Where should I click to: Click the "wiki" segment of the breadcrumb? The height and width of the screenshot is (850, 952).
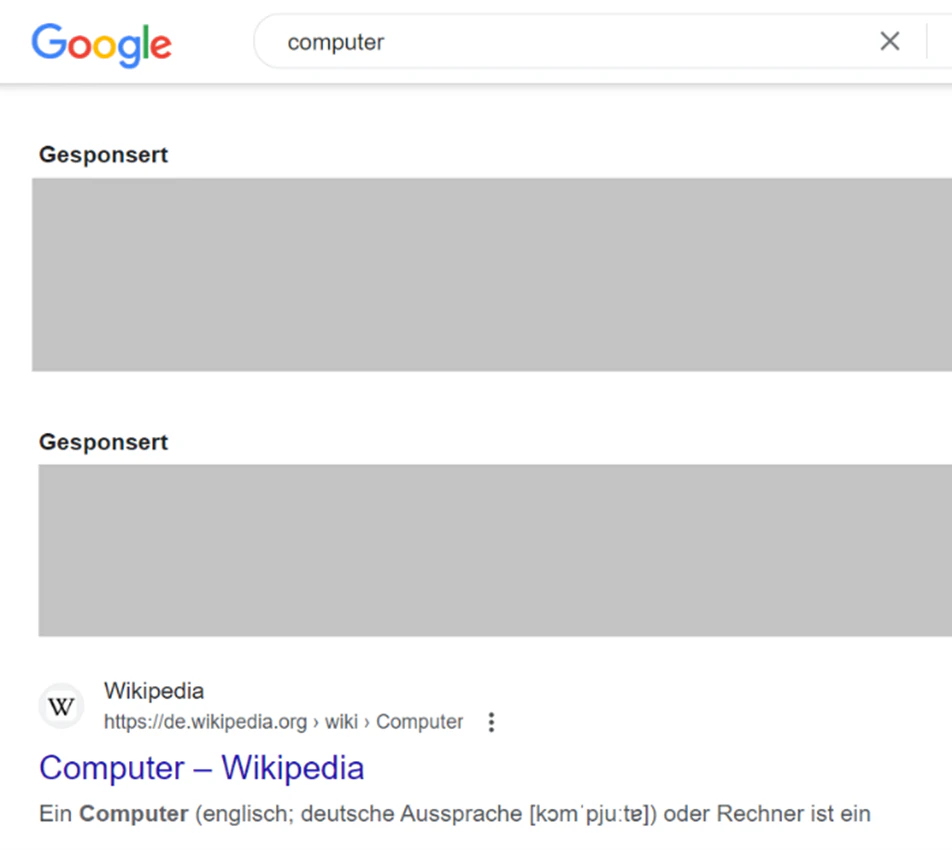point(341,722)
